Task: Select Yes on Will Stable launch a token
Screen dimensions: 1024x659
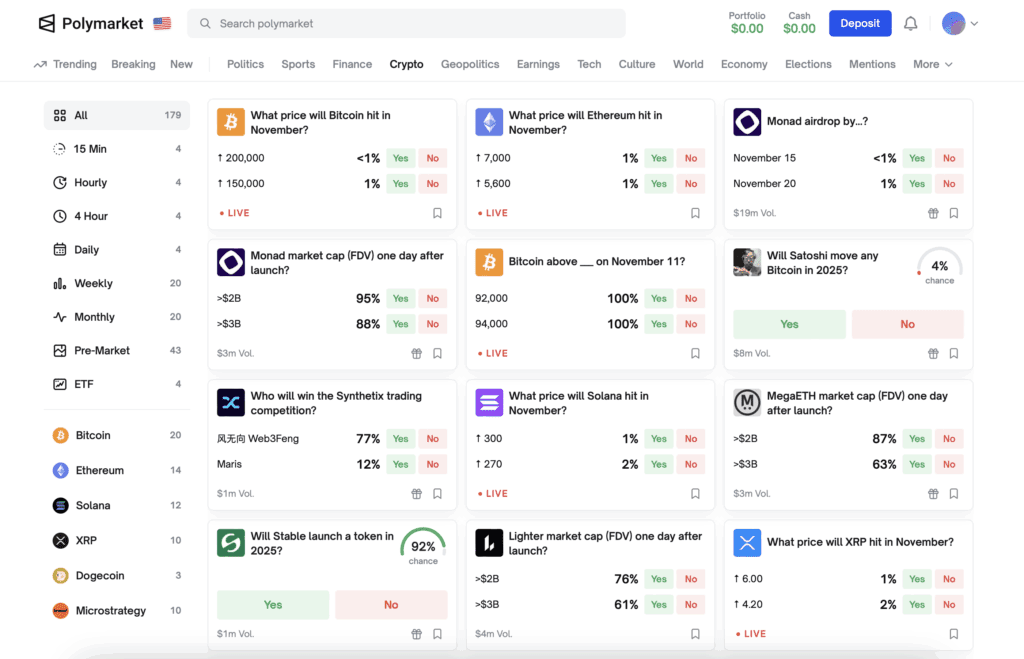Action: pos(272,606)
